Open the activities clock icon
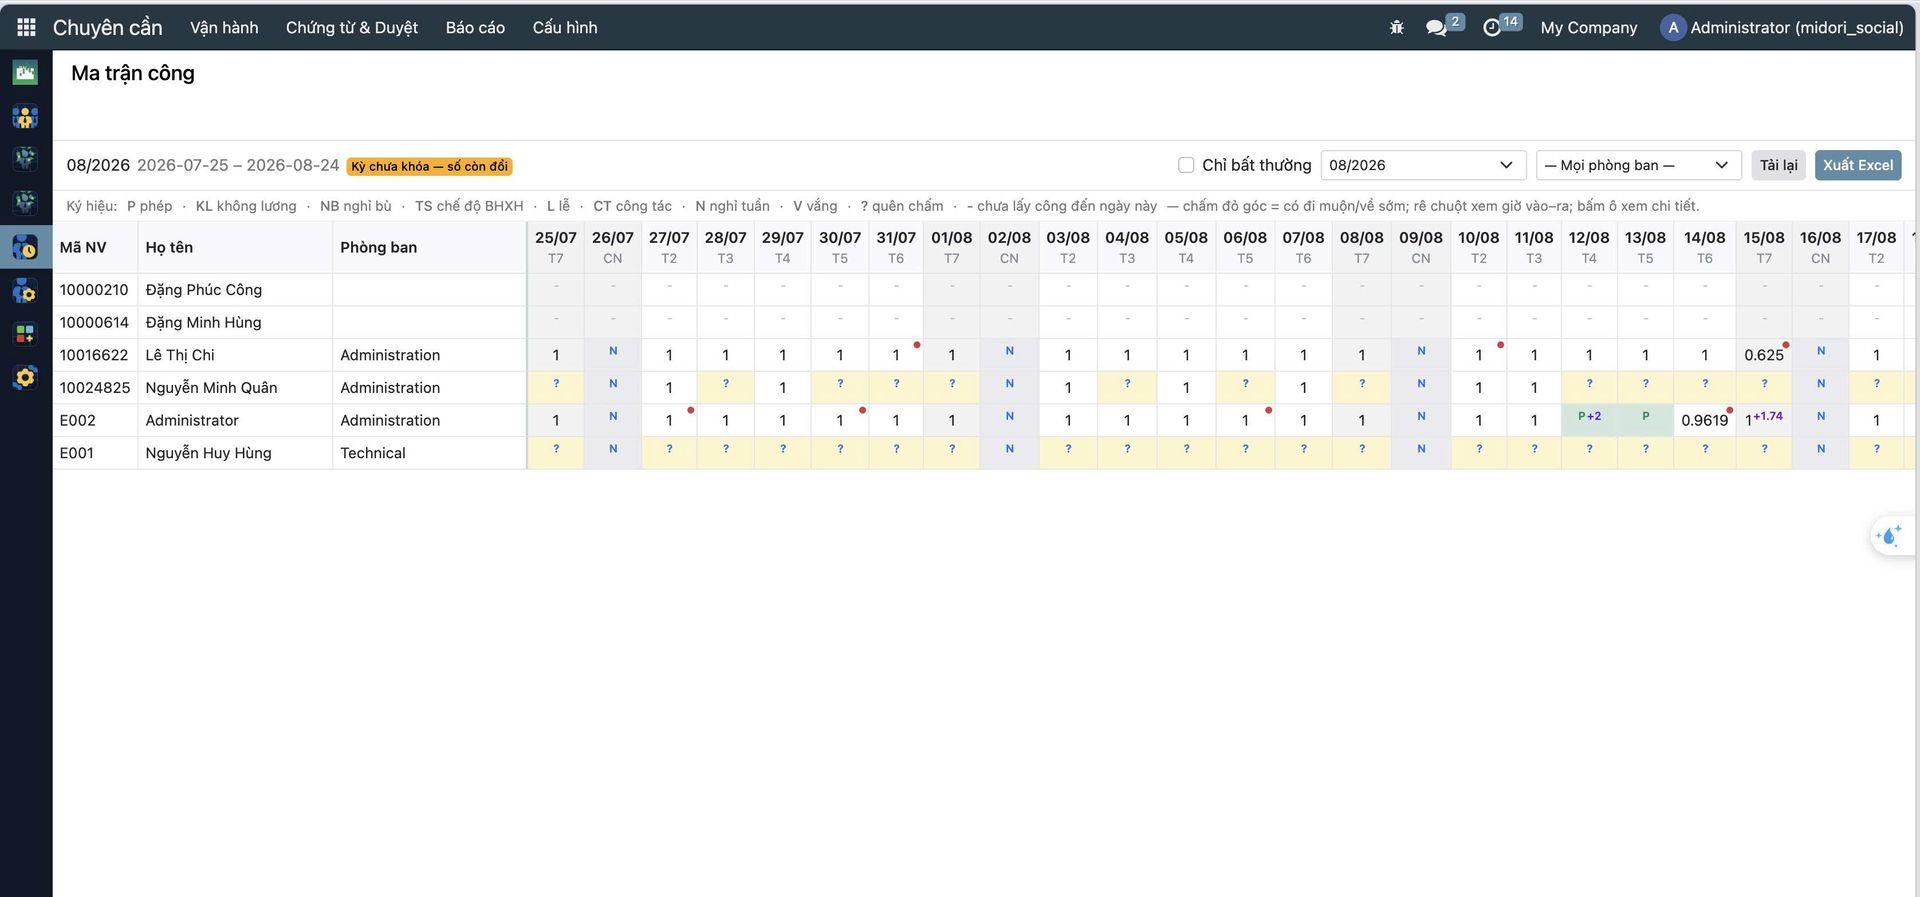 (1492, 28)
